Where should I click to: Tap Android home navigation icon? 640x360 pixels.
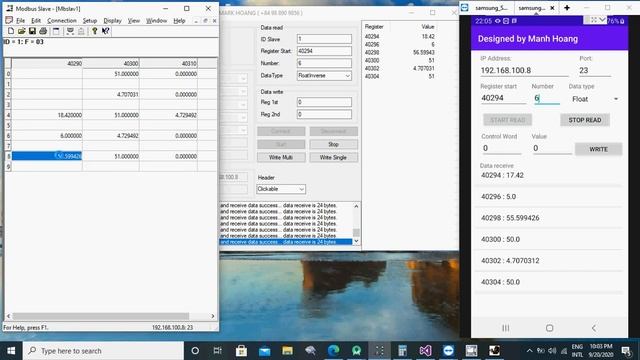(x=549, y=328)
